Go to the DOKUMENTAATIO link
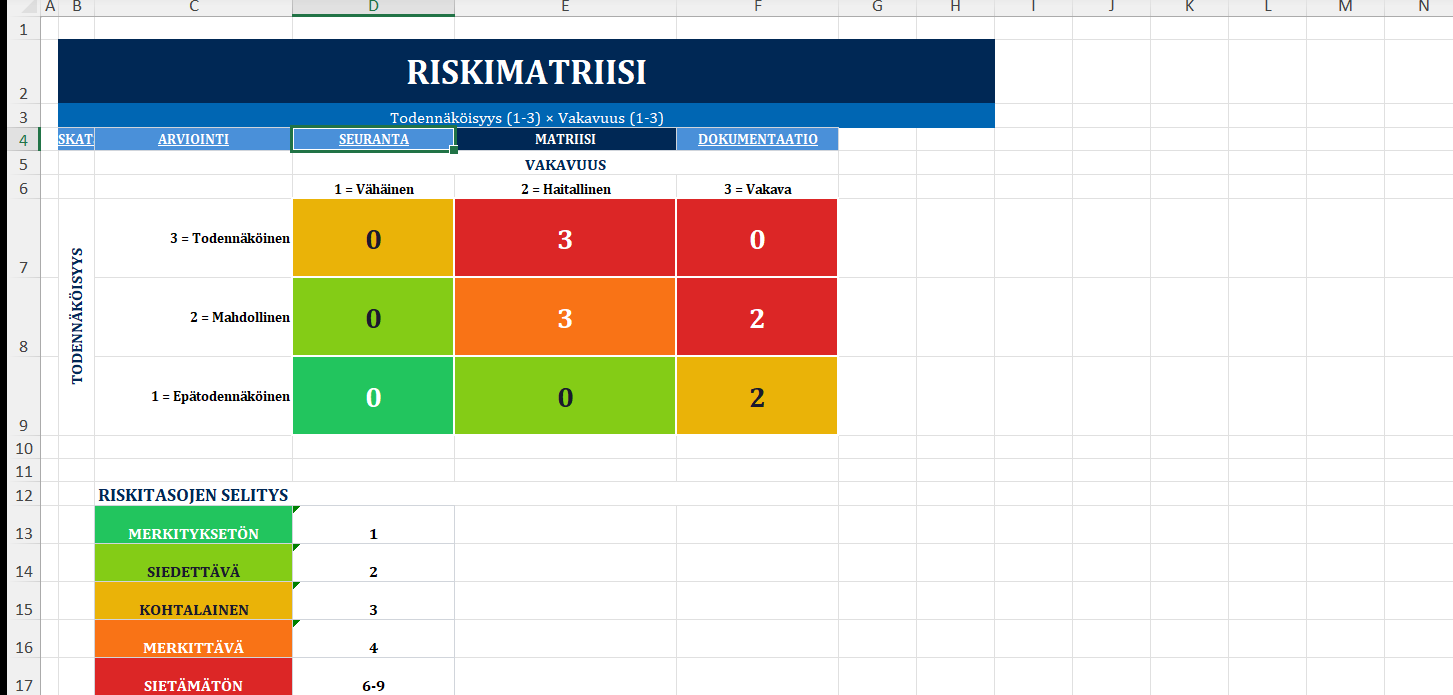This screenshot has height=695, width=1453. click(757, 140)
